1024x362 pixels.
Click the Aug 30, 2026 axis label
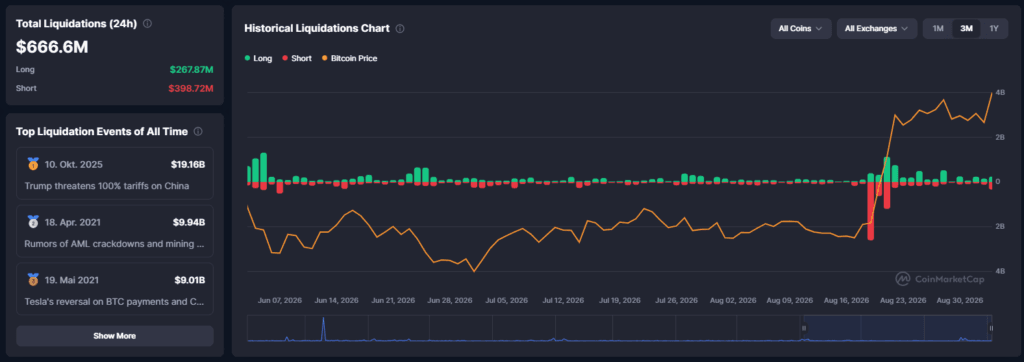pos(960,301)
